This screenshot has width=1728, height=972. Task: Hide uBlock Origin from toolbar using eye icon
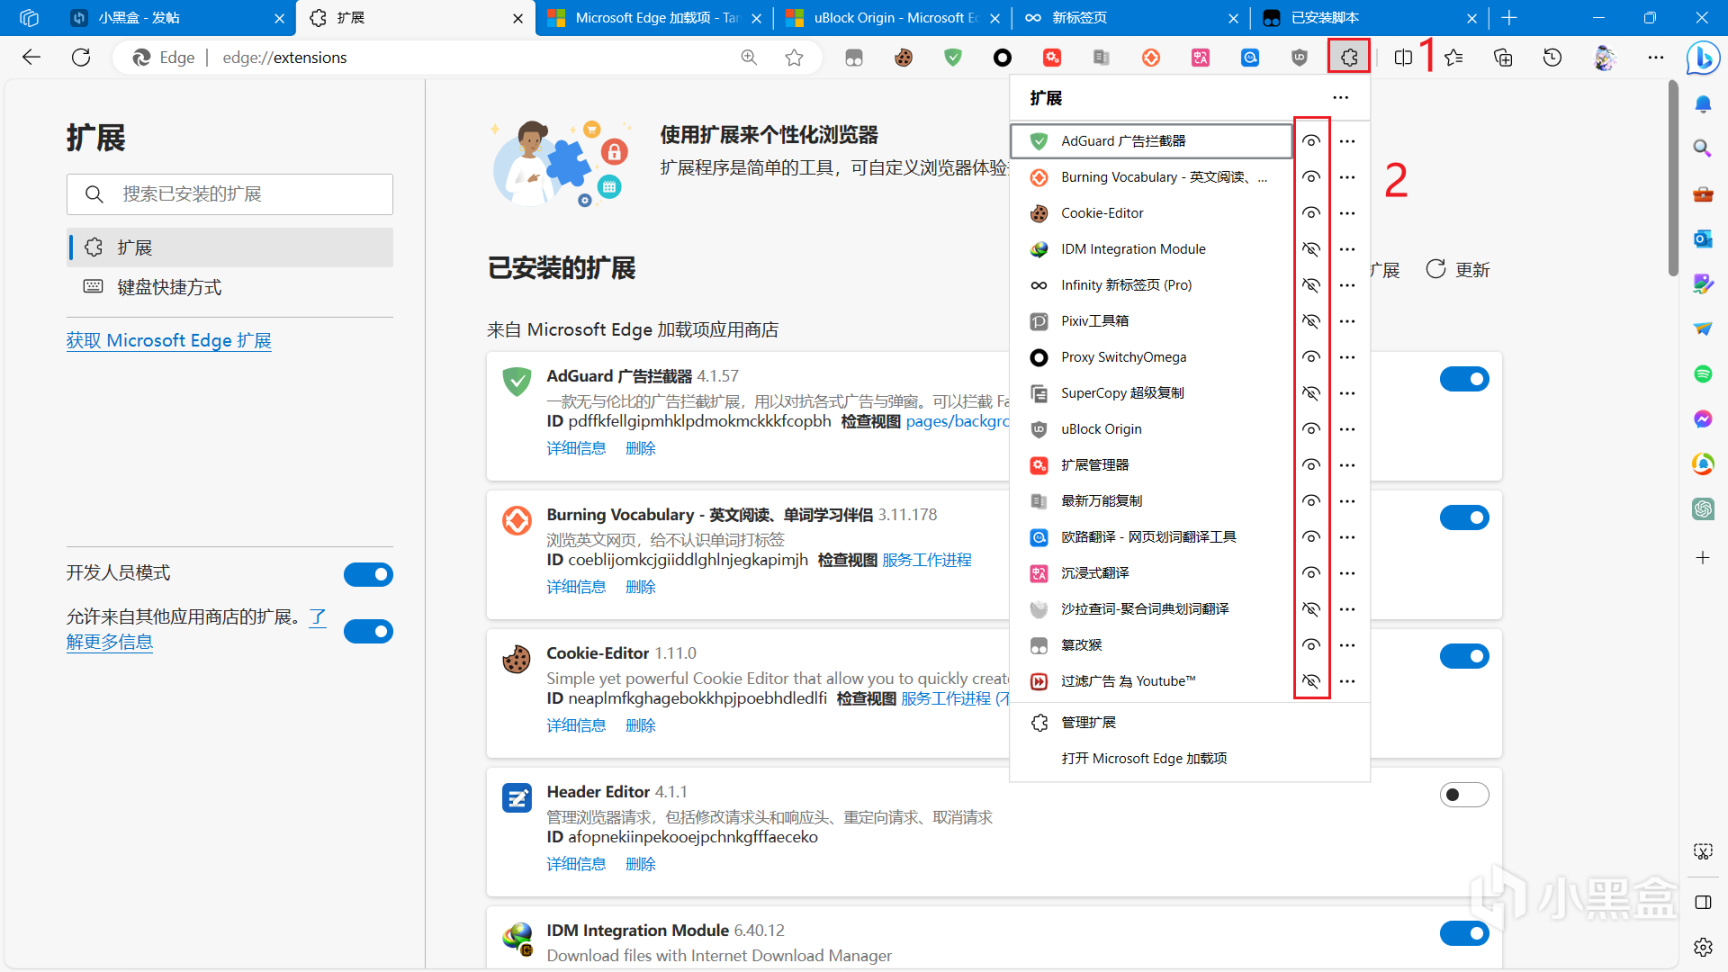[1311, 429]
